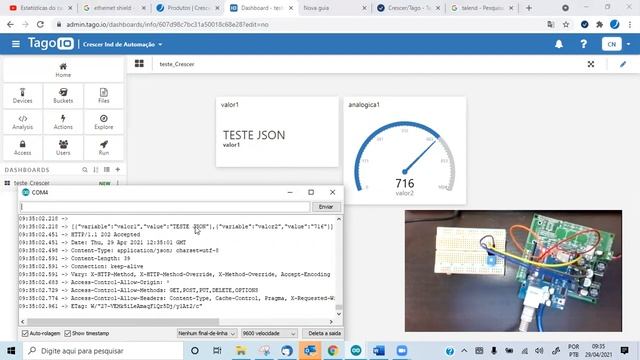The height and width of the screenshot is (360, 640).
Task: Open Chrome from taskbar
Action: (333, 351)
